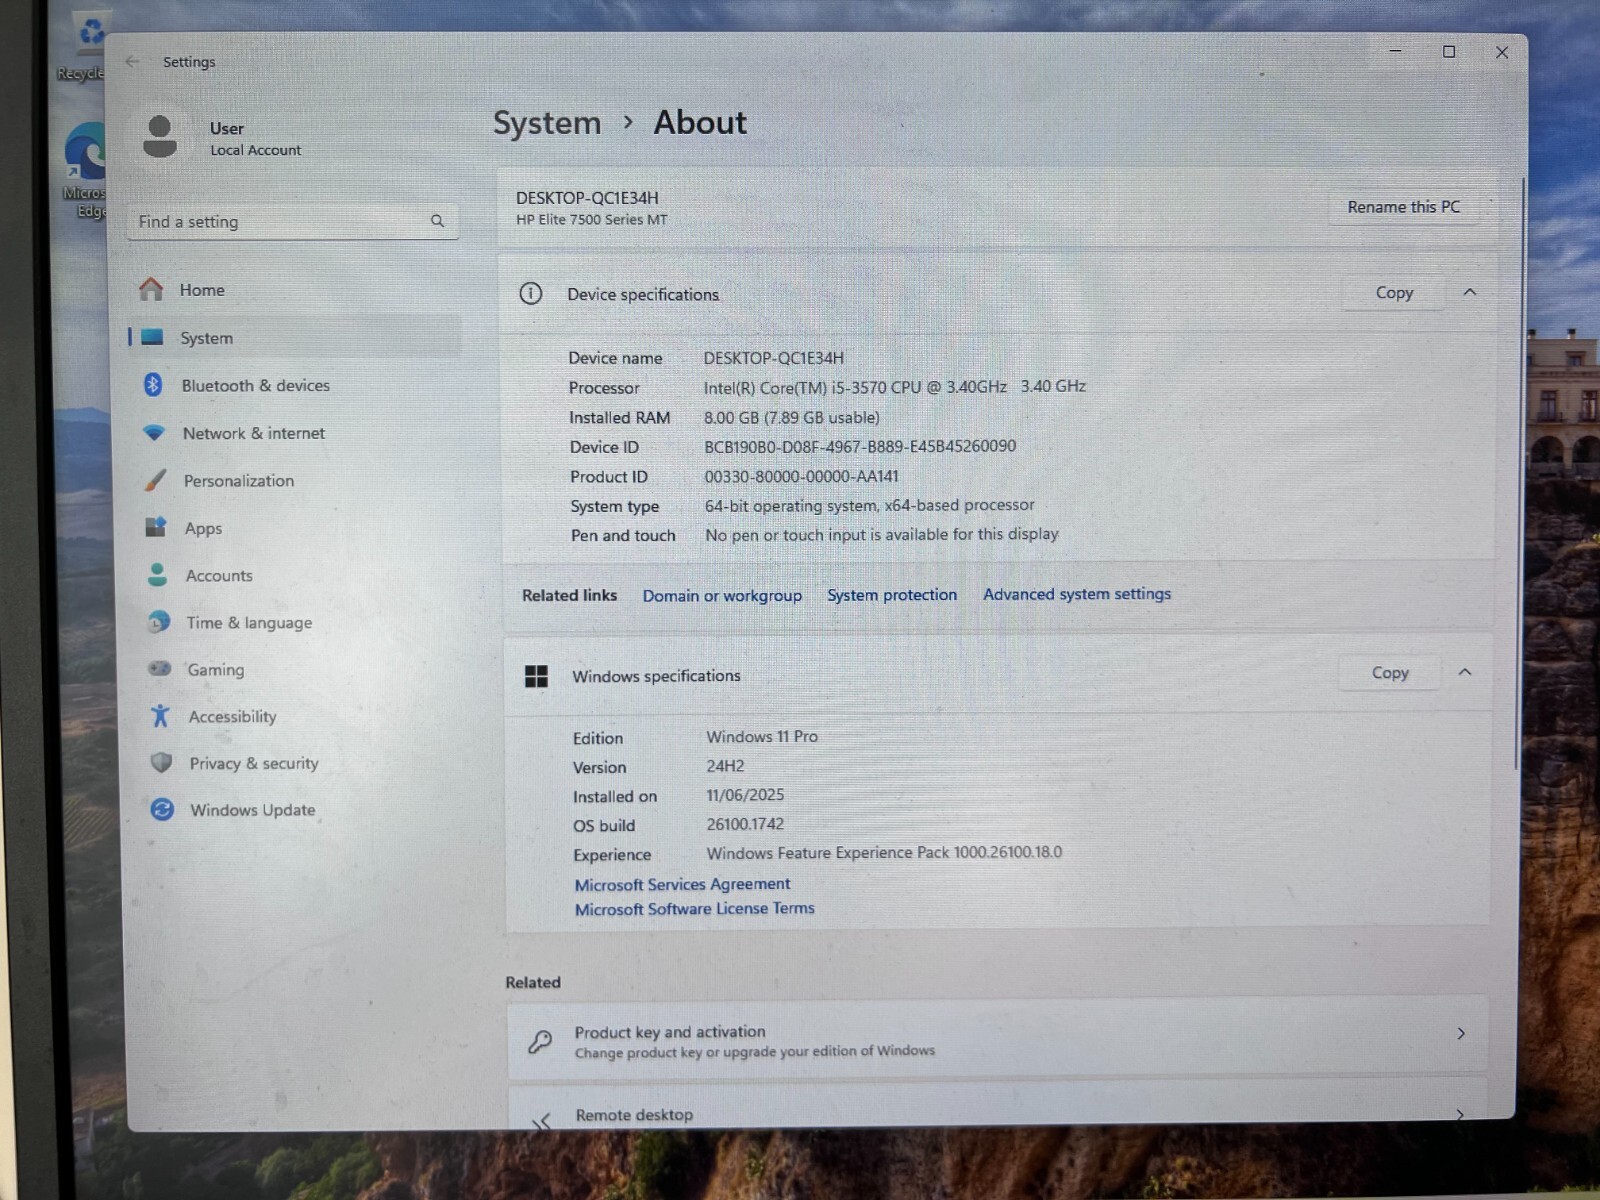Open System protection link
Viewport: 1600px width, 1200px height.
pyautogui.click(x=892, y=595)
